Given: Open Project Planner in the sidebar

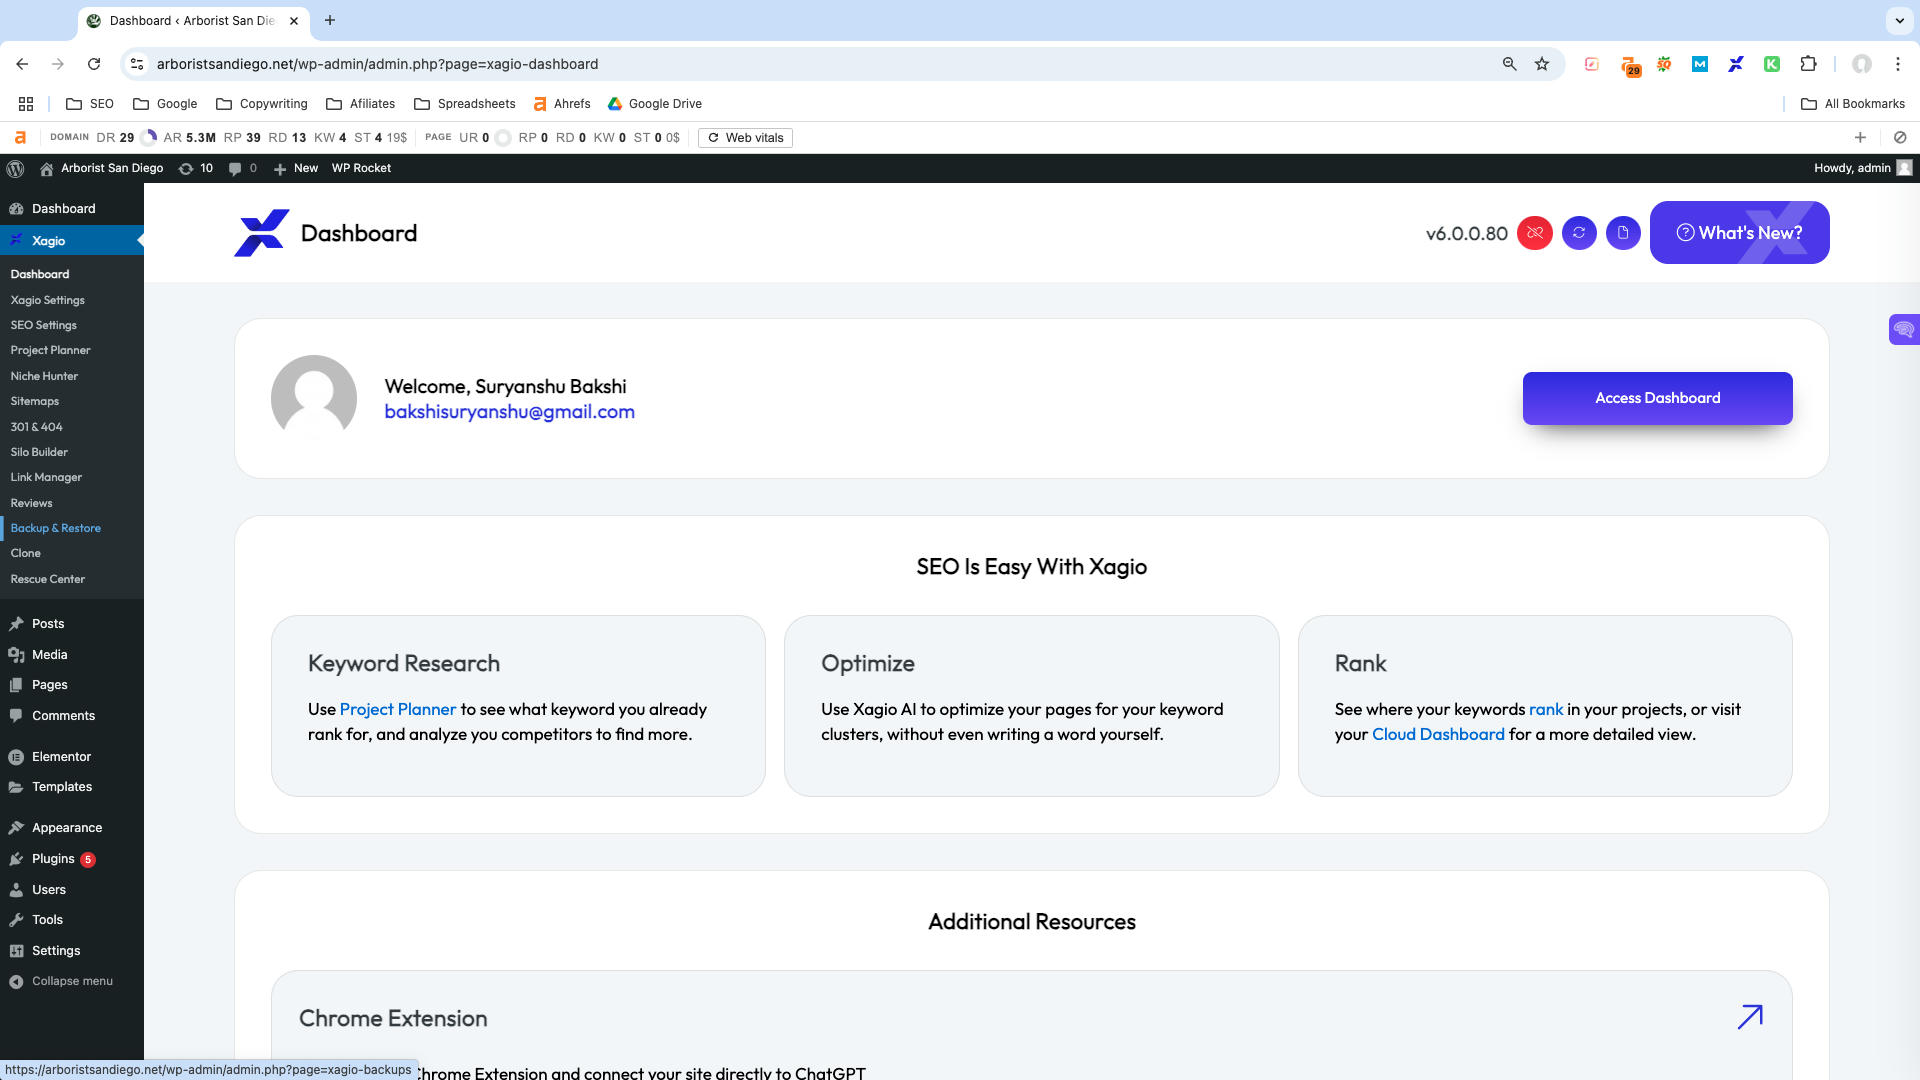Looking at the screenshot, I should pyautogui.click(x=50, y=350).
